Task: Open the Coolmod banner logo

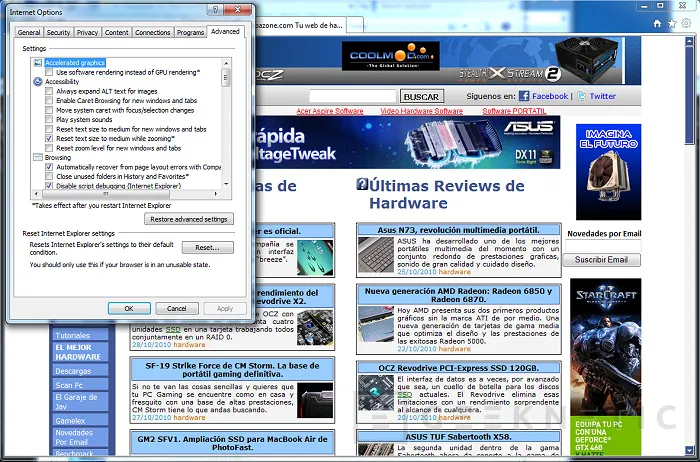Action: pos(391,56)
